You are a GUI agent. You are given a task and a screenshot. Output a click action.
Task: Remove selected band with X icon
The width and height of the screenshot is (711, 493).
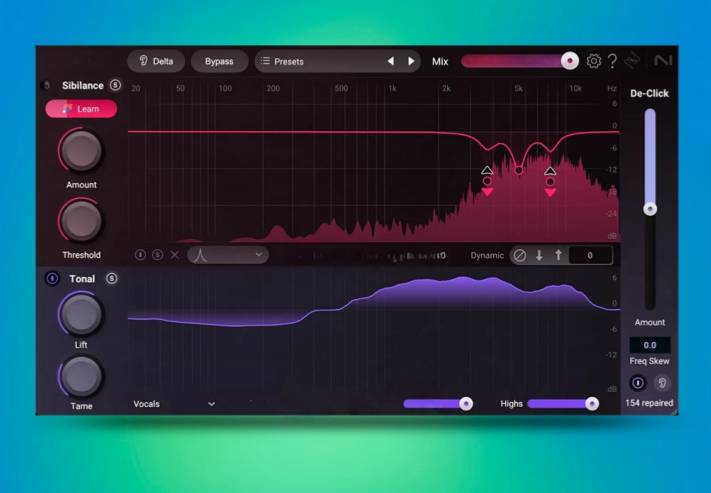click(x=175, y=255)
